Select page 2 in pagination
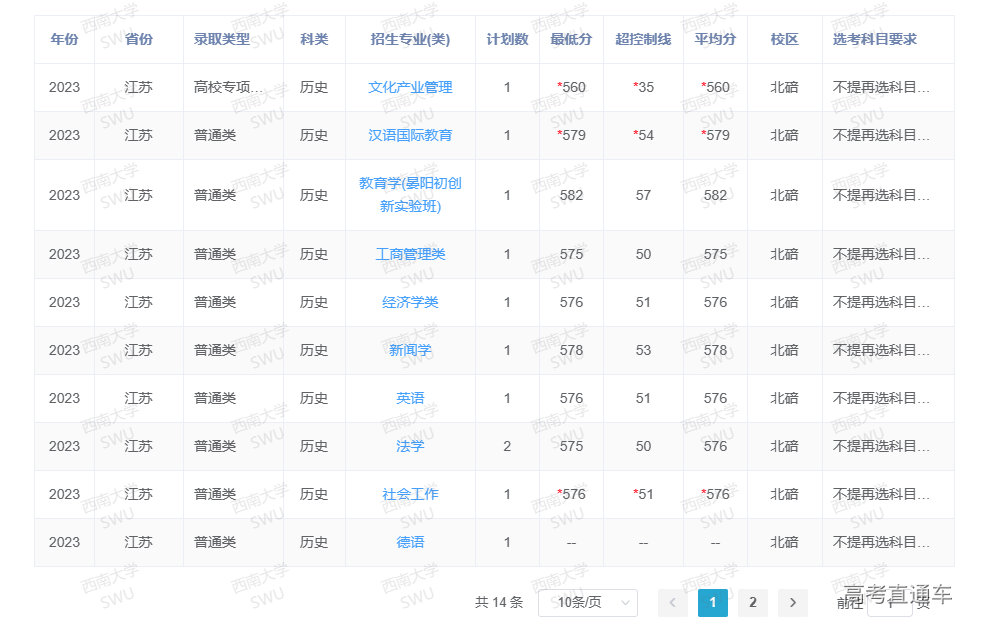The image size is (981, 634). (x=752, y=602)
